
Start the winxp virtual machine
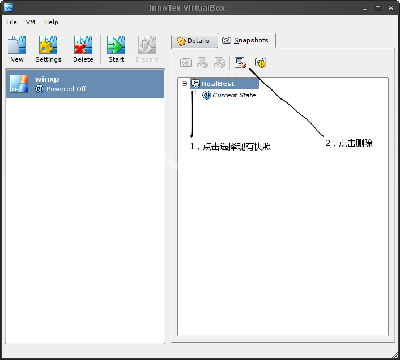pos(116,49)
